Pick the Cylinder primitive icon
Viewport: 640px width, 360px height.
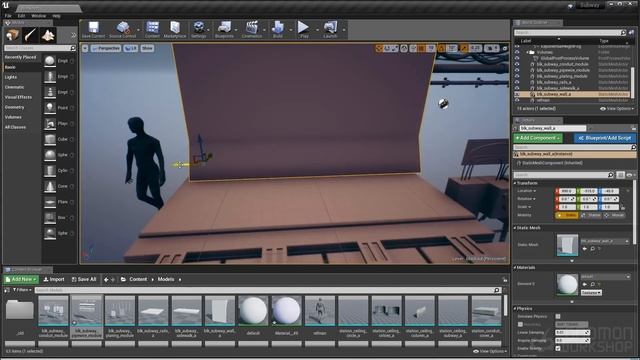click(x=50, y=171)
